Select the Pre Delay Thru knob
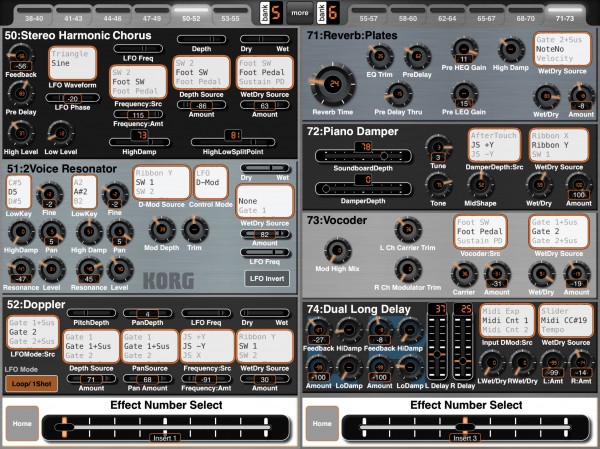600x449 pixels. coord(398,94)
